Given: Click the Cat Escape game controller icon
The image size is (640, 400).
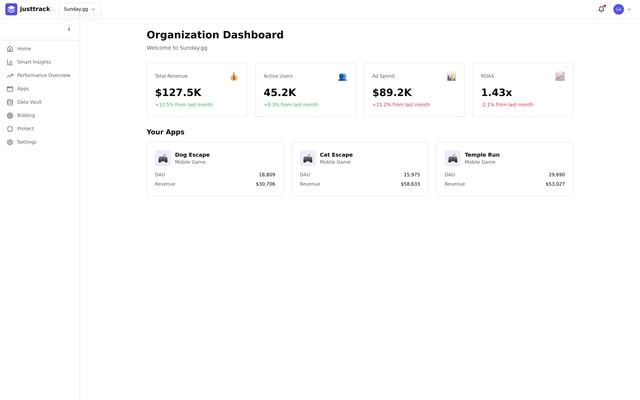Looking at the screenshot, I should point(308,158).
